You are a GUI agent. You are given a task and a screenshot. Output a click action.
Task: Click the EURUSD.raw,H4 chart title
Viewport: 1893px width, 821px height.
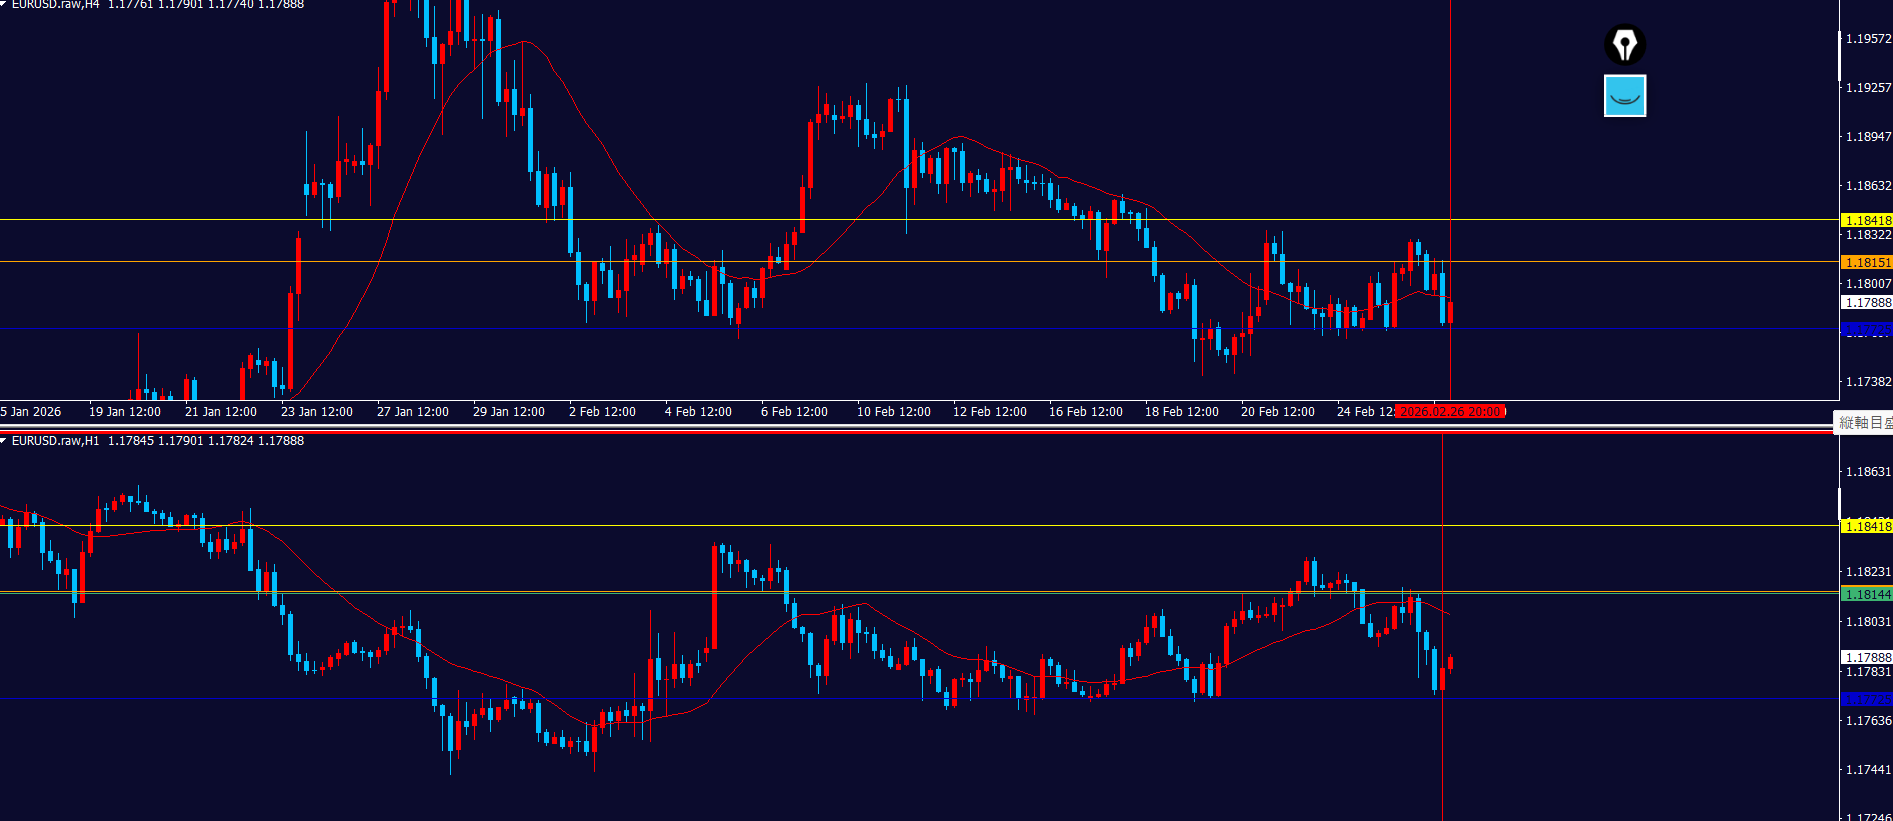tap(55, 5)
